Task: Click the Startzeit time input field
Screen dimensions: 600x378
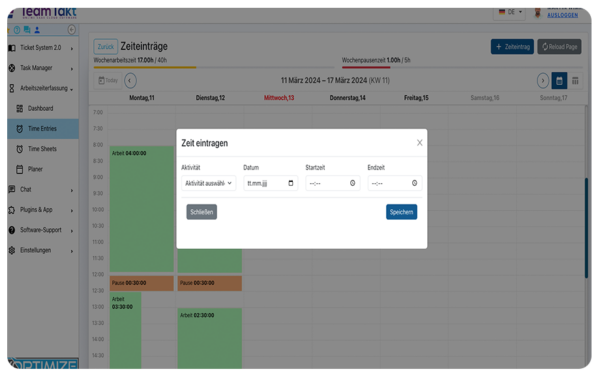Action: tap(333, 183)
